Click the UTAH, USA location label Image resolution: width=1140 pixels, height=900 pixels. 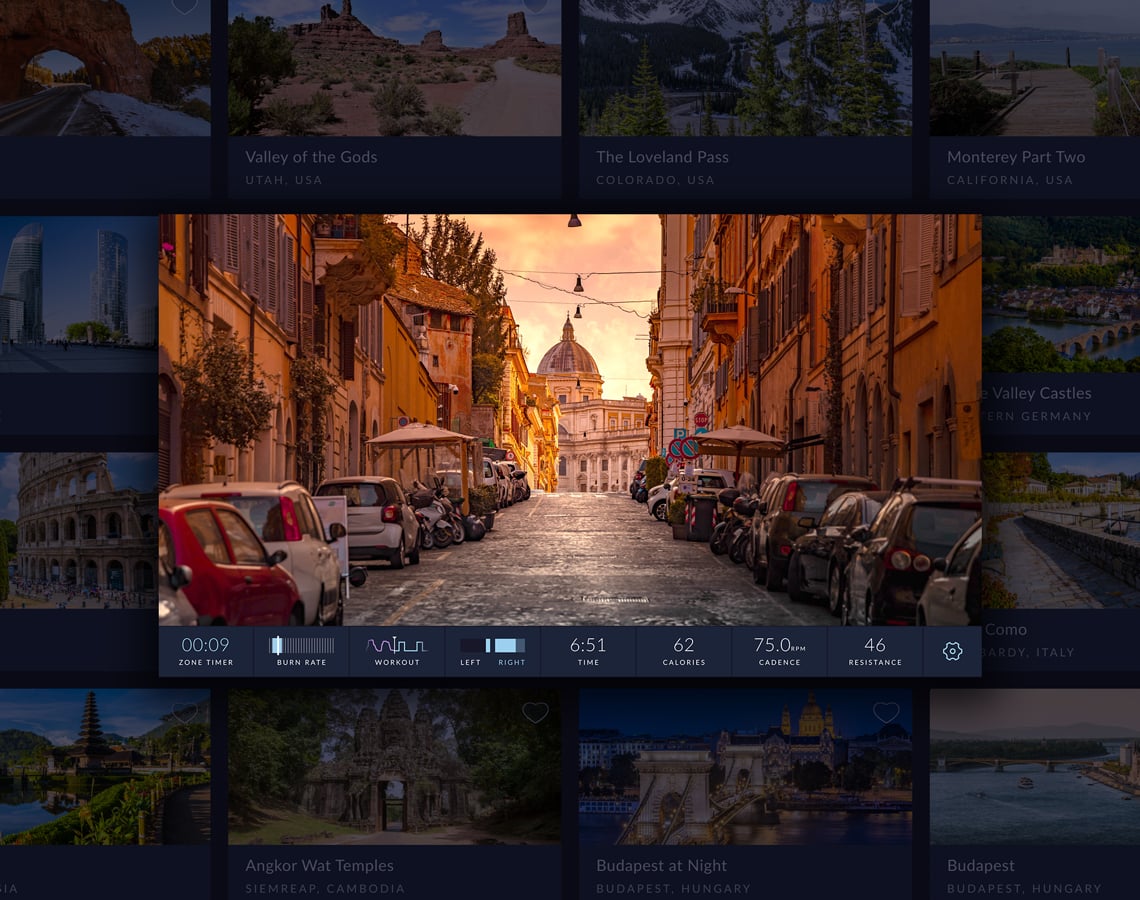(x=284, y=180)
